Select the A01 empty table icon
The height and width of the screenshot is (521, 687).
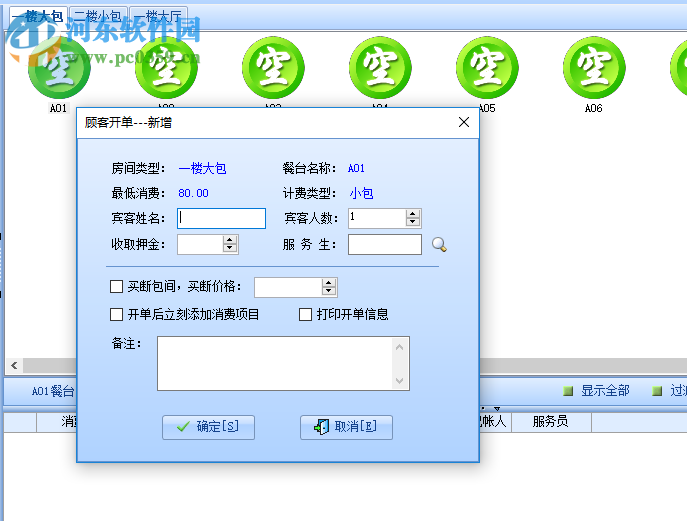pyautogui.click(x=59, y=68)
